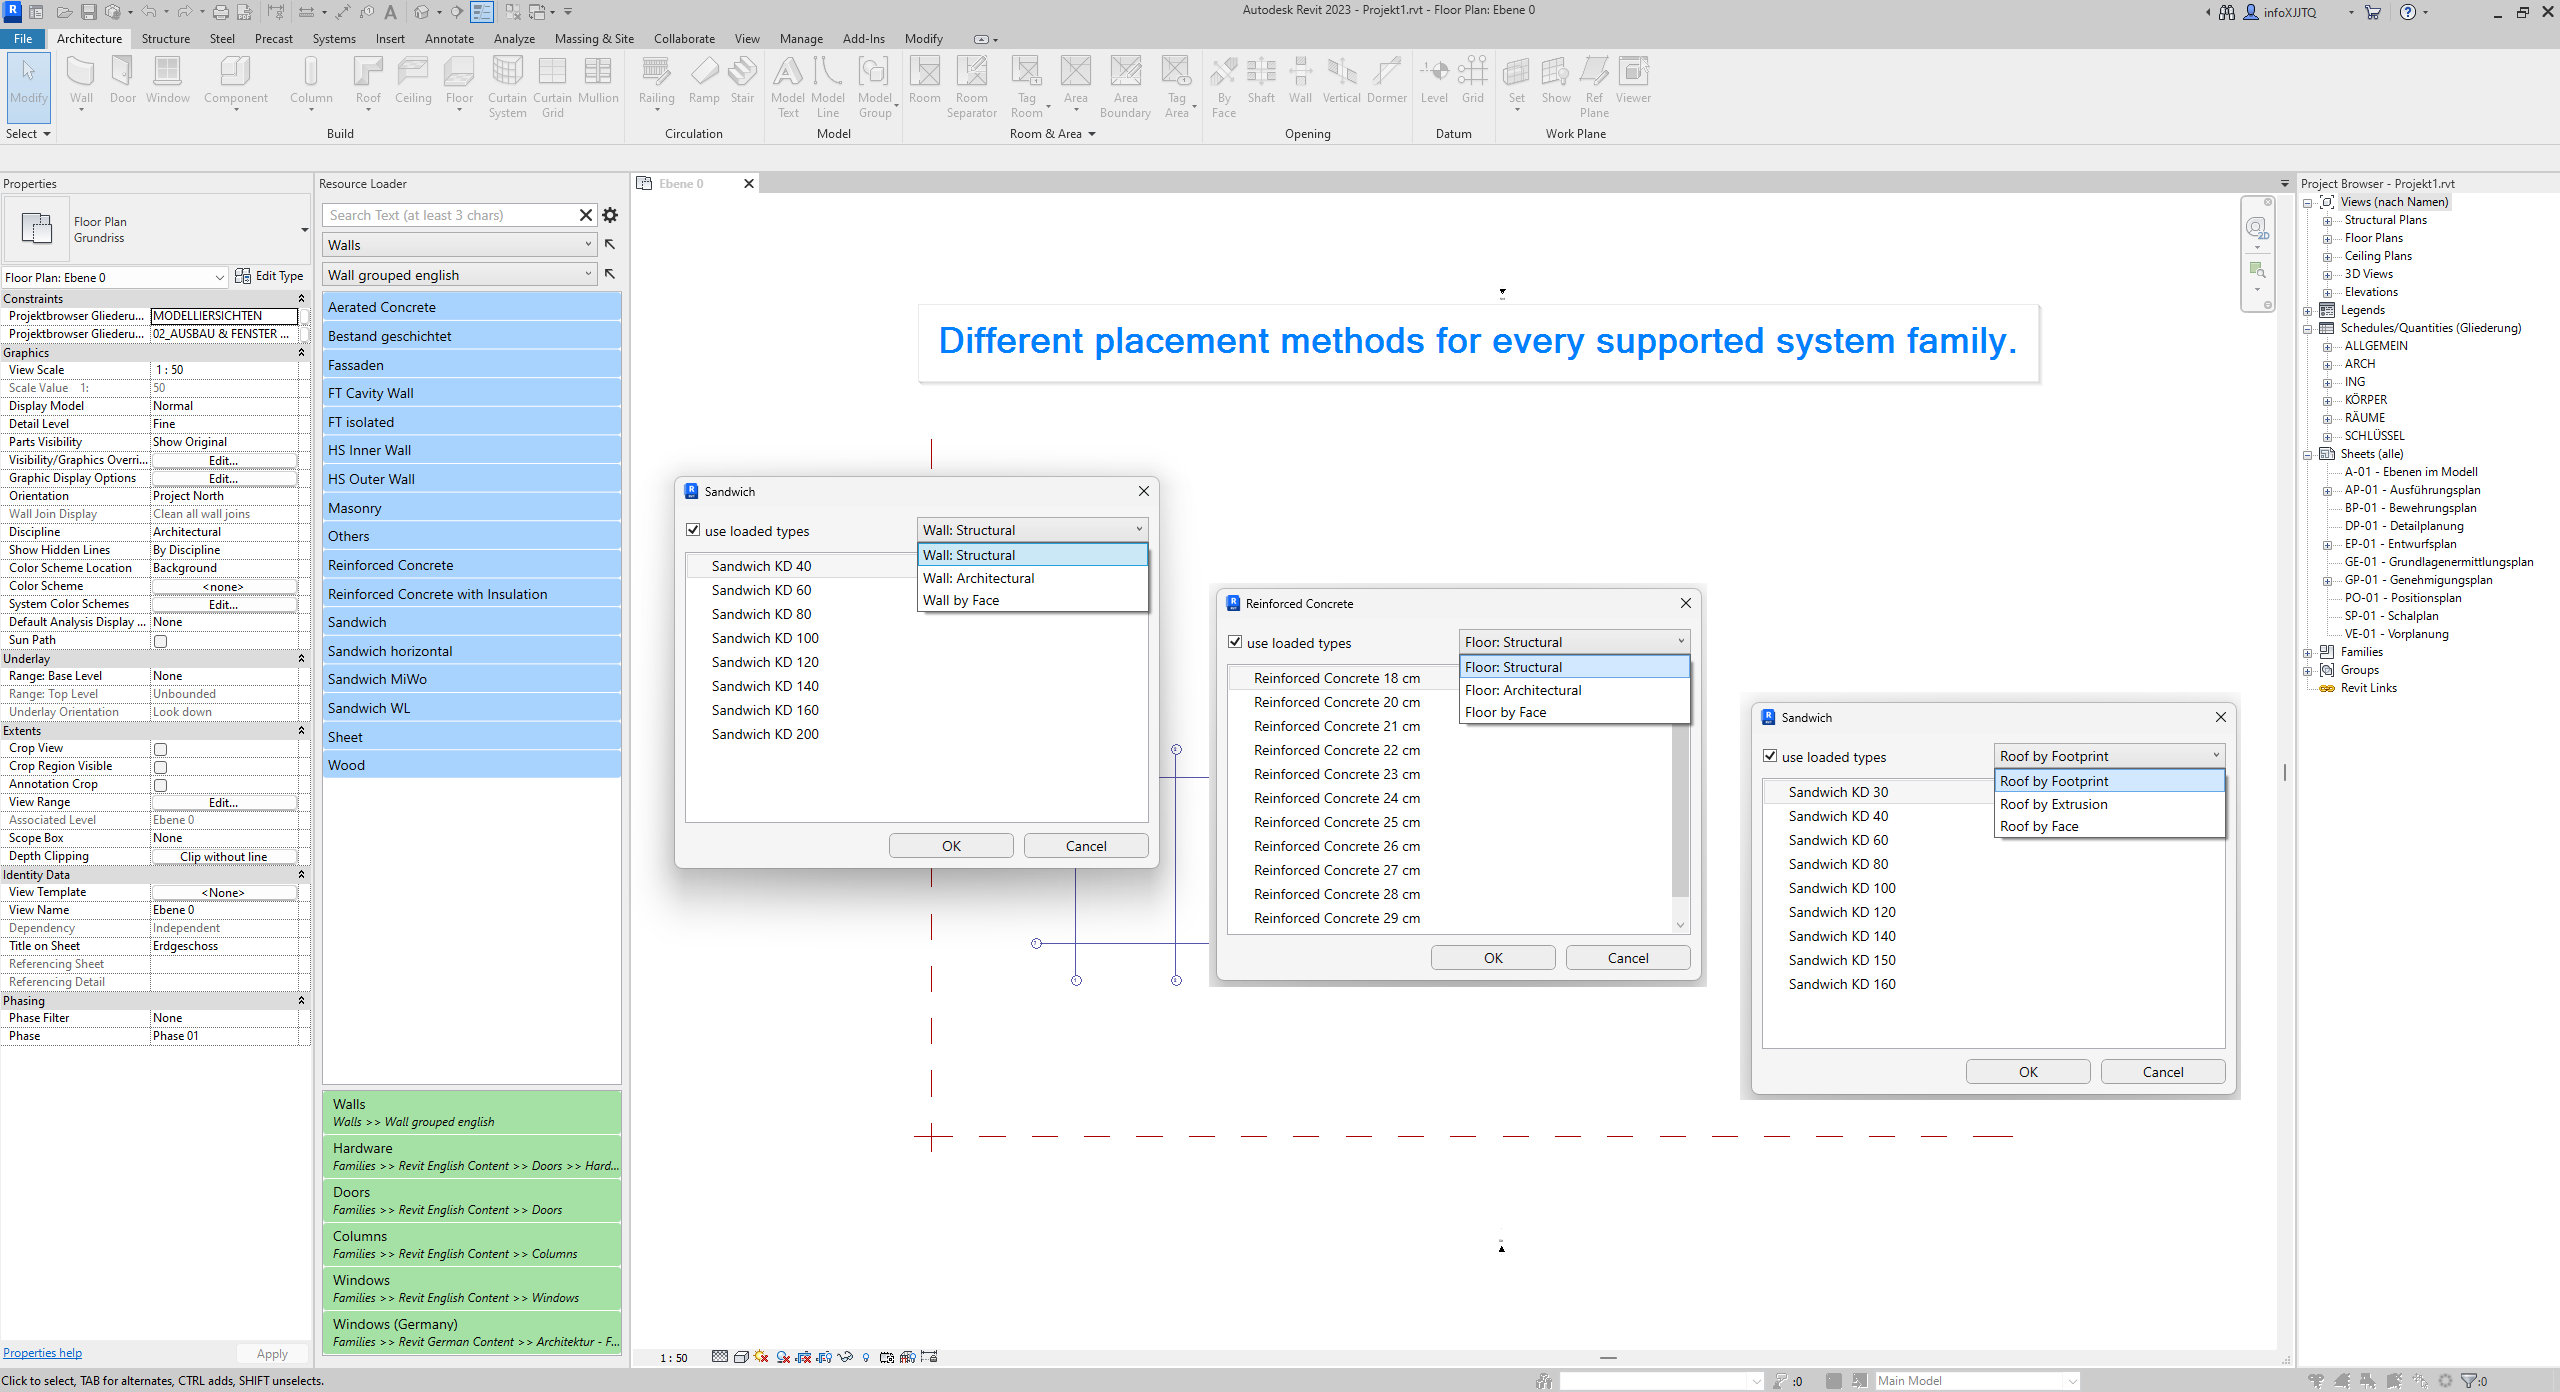Open Resource Loader settings gear
Image resolution: width=2560 pixels, height=1392 pixels.
(x=610, y=215)
